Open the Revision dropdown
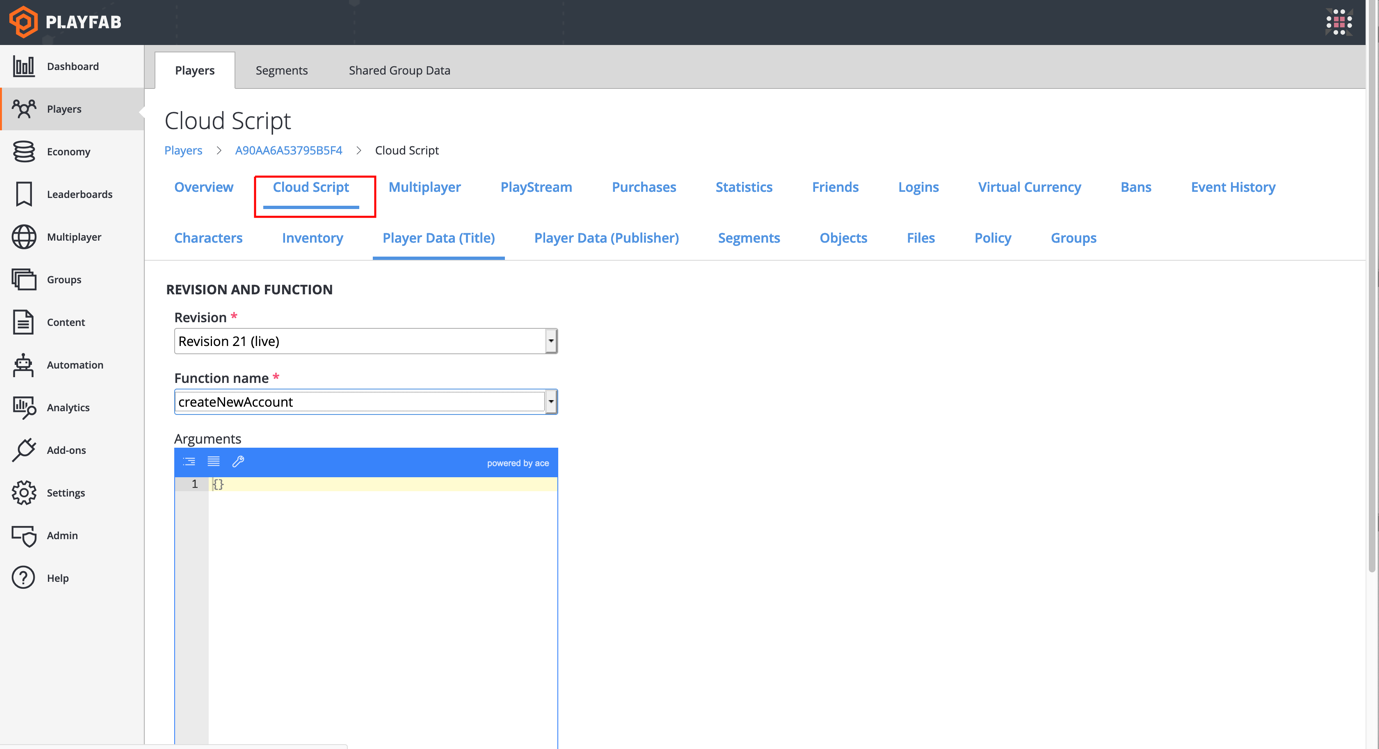 tap(366, 341)
